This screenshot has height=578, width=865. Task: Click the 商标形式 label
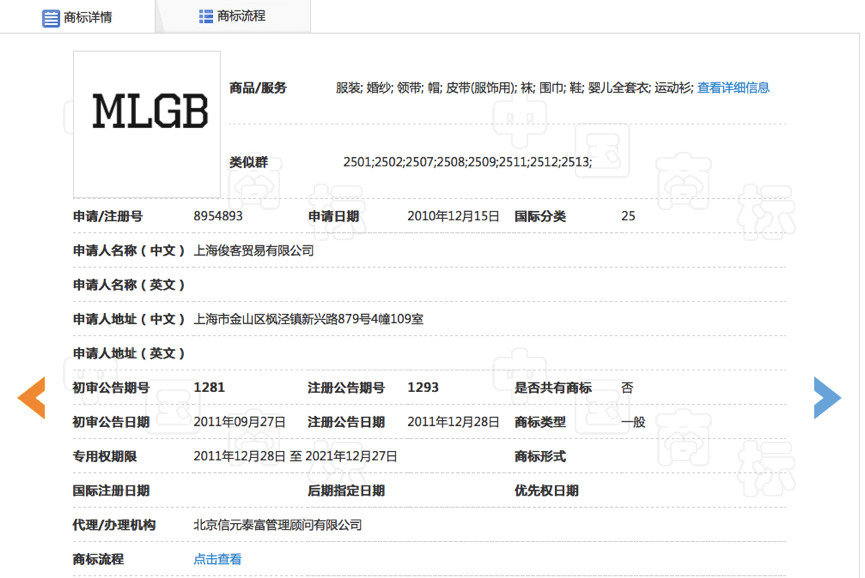pyautogui.click(x=540, y=456)
